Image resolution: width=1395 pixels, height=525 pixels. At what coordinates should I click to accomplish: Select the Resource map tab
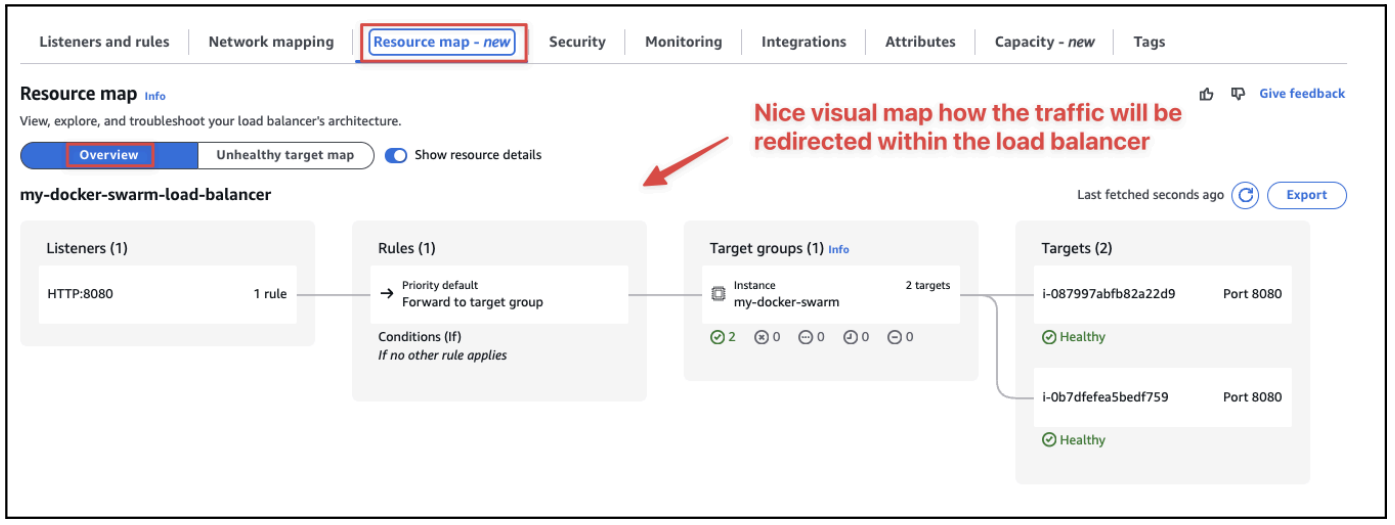tap(442, 42)
